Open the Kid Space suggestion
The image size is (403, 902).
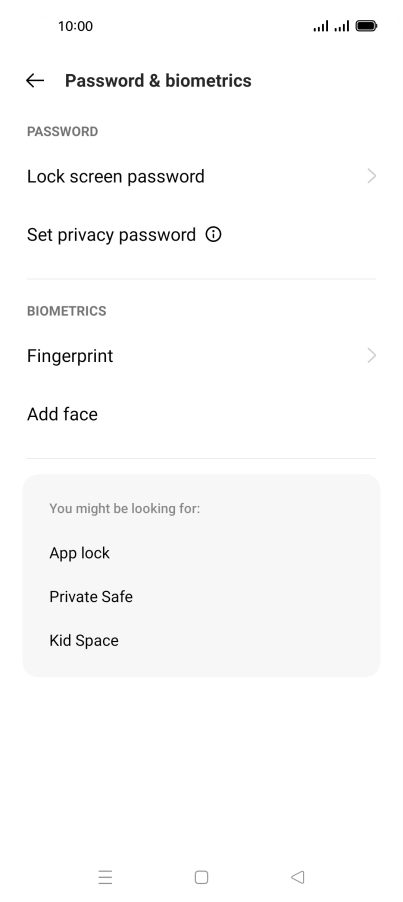point(201,640)
